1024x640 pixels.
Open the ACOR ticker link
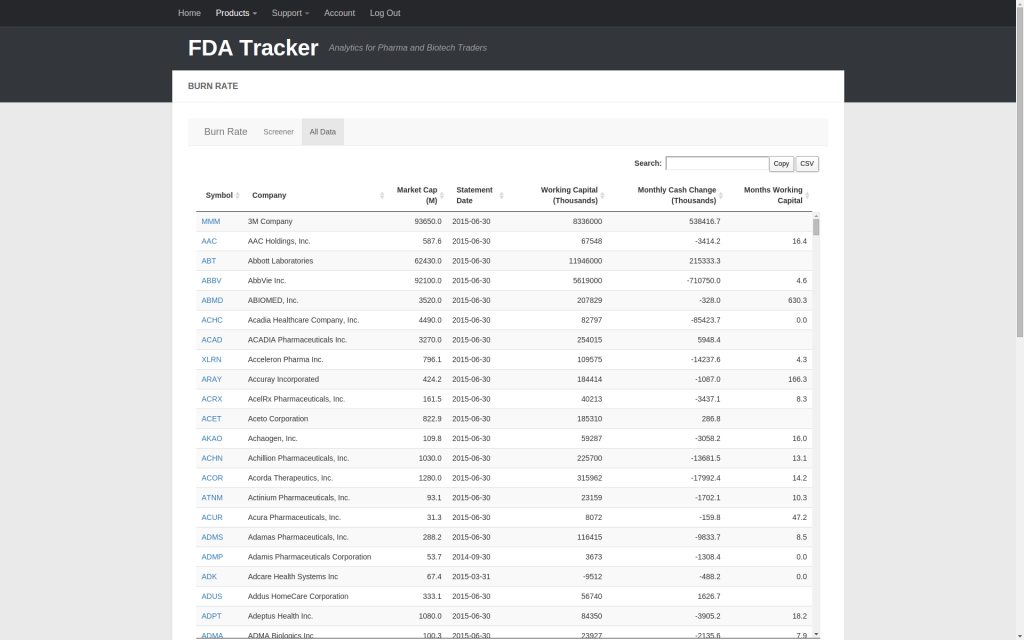212,478
